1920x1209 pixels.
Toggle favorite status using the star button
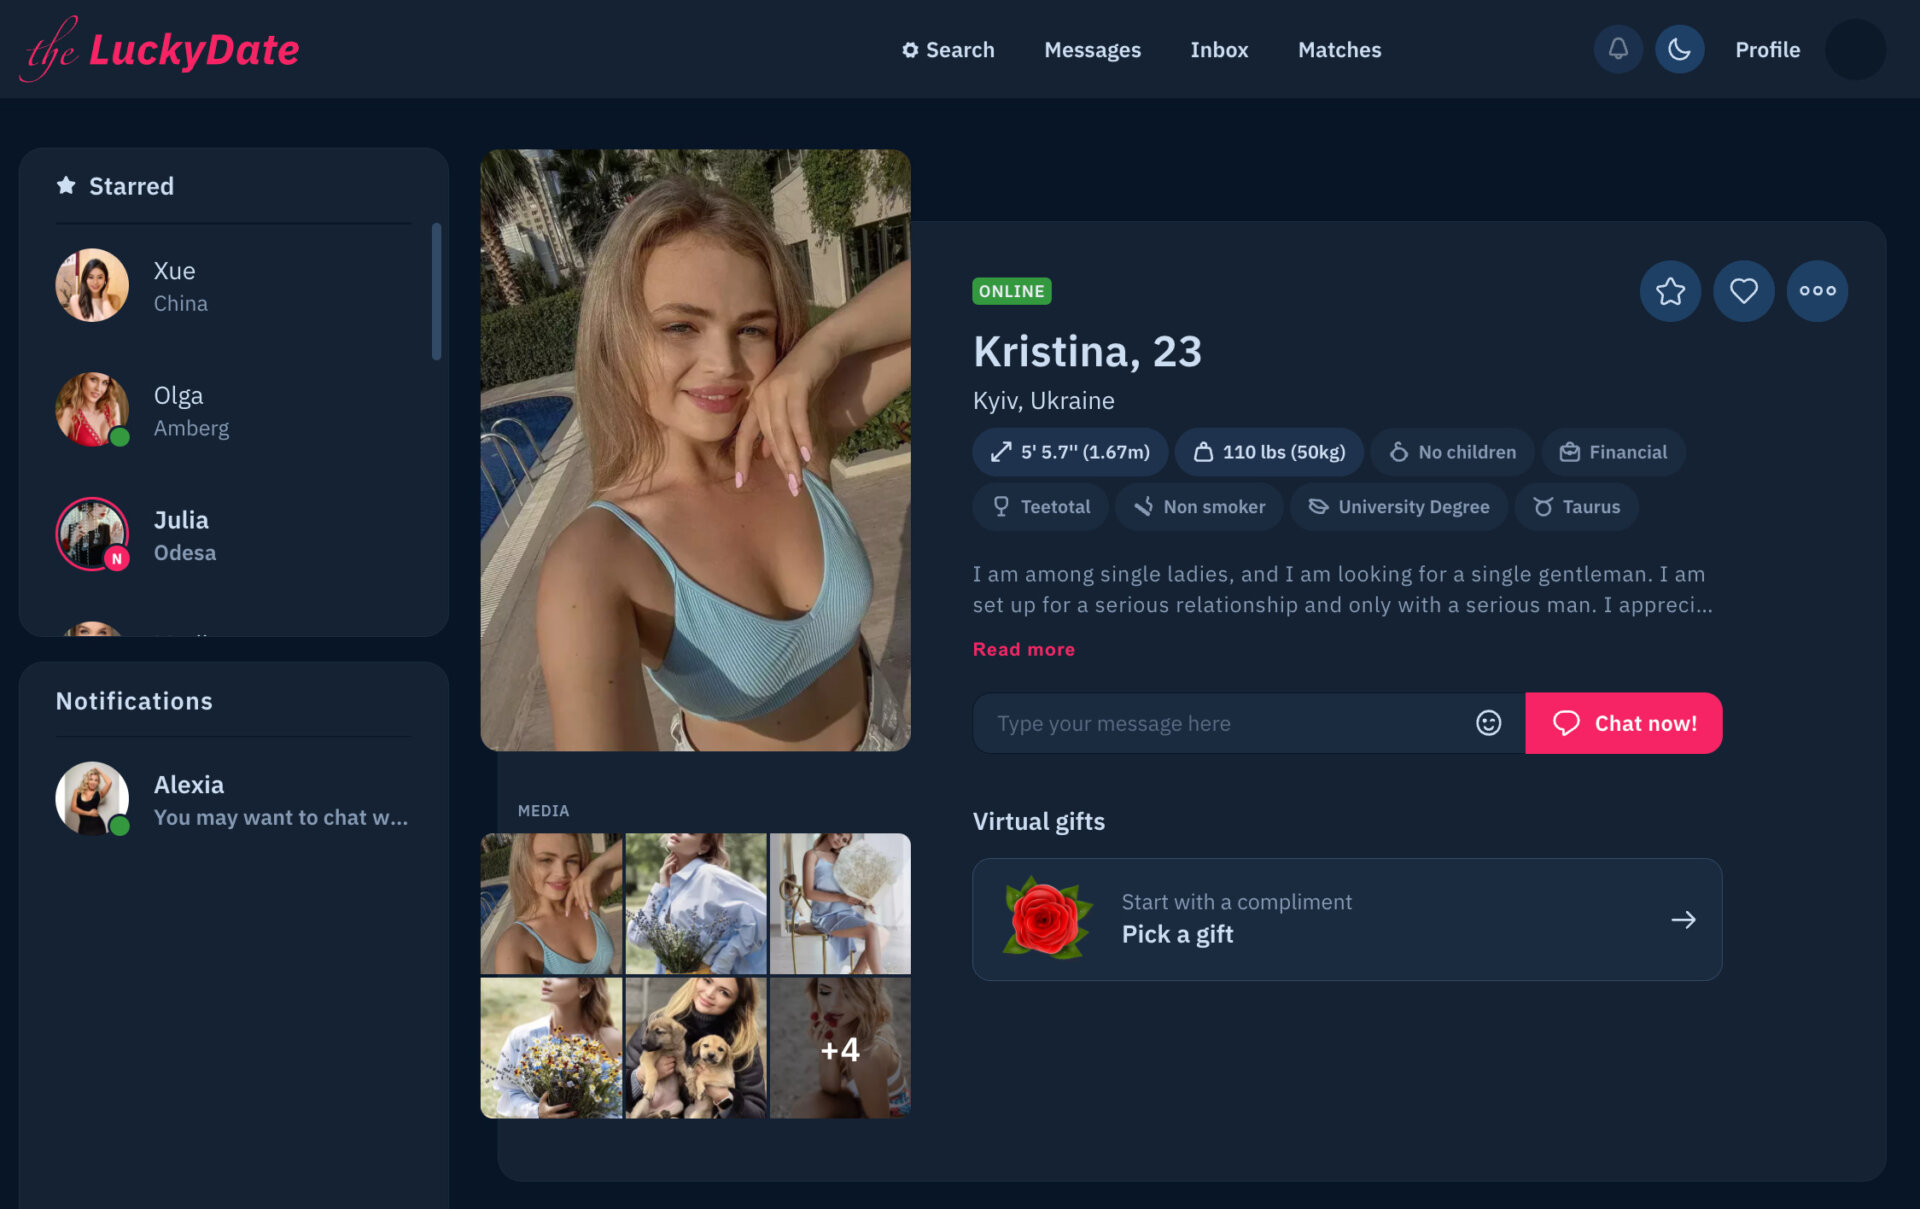tap(1670, 291)
